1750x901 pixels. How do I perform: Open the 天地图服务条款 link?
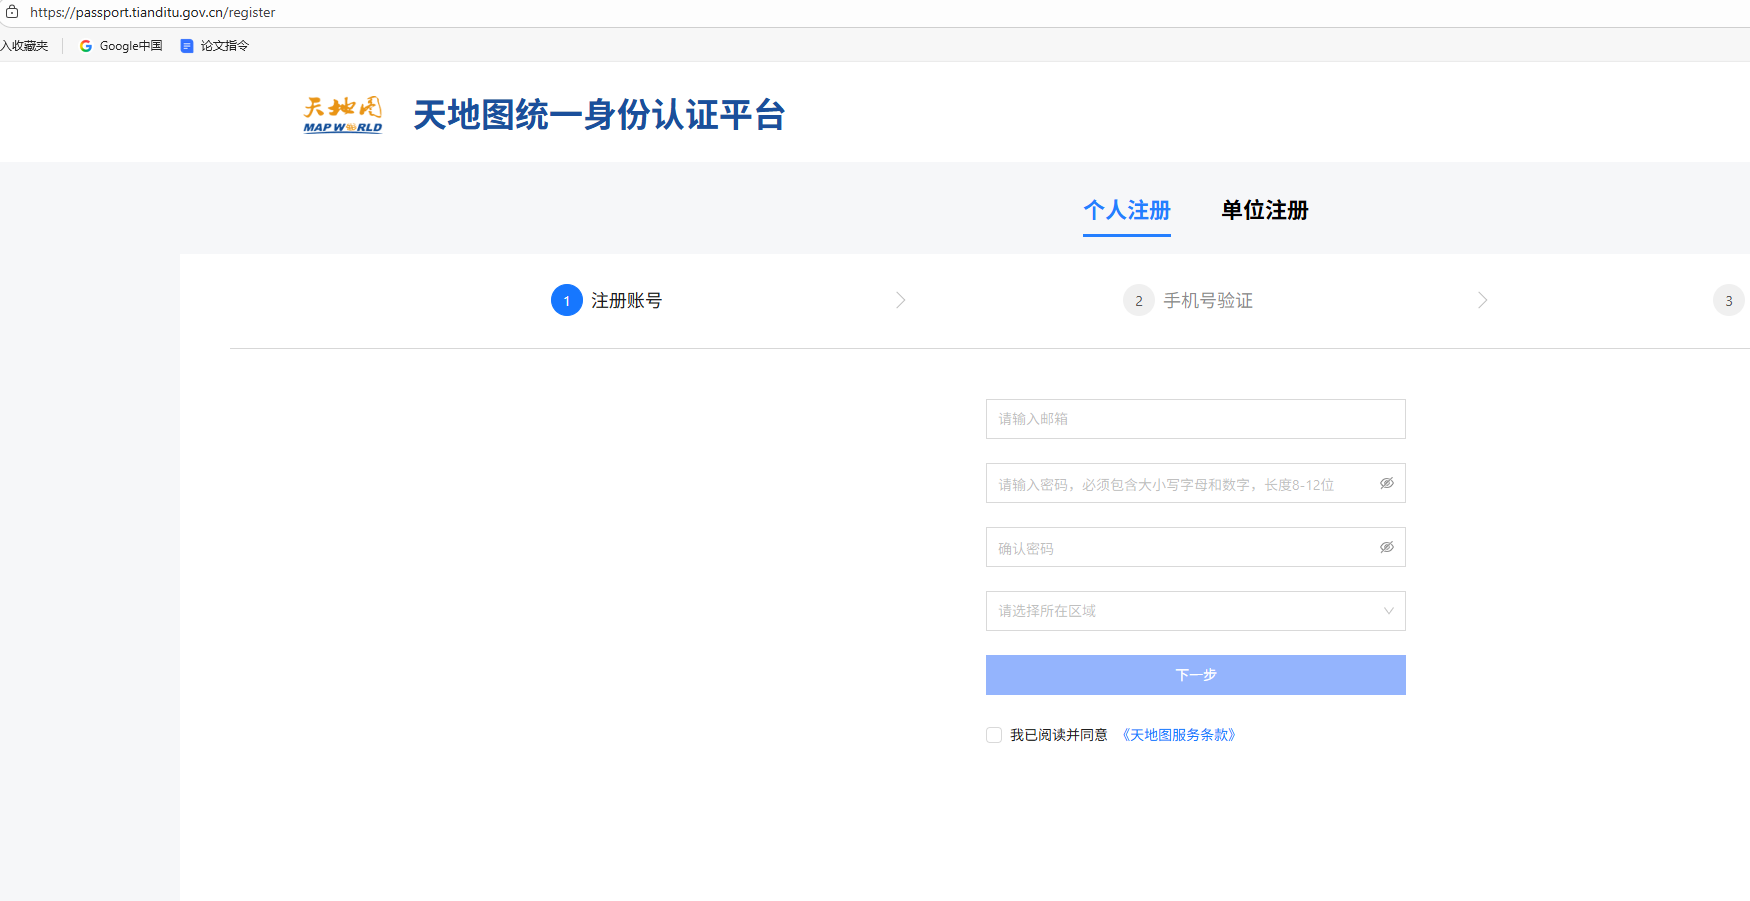1179,735
